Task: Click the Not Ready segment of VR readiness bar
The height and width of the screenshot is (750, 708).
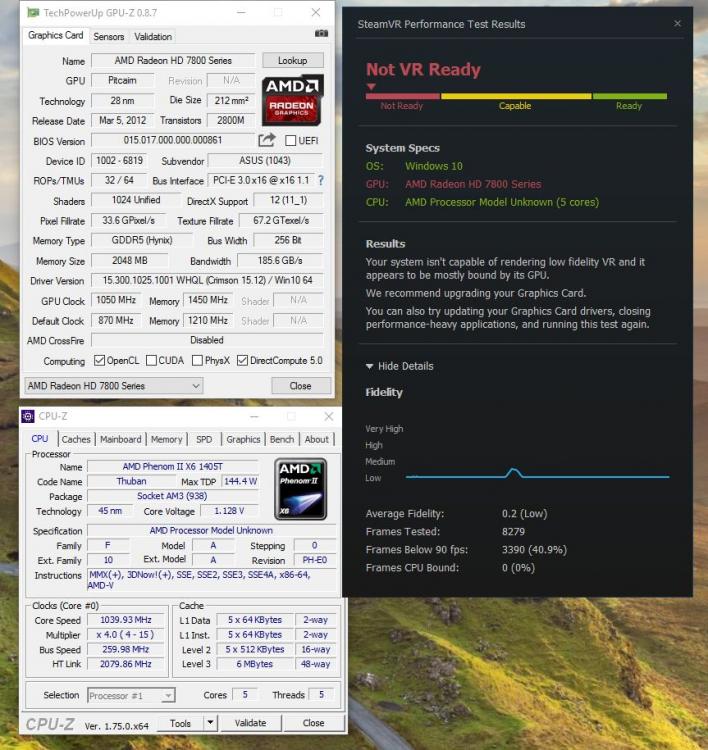Action: pyautogui.click(x=402, y=96)
